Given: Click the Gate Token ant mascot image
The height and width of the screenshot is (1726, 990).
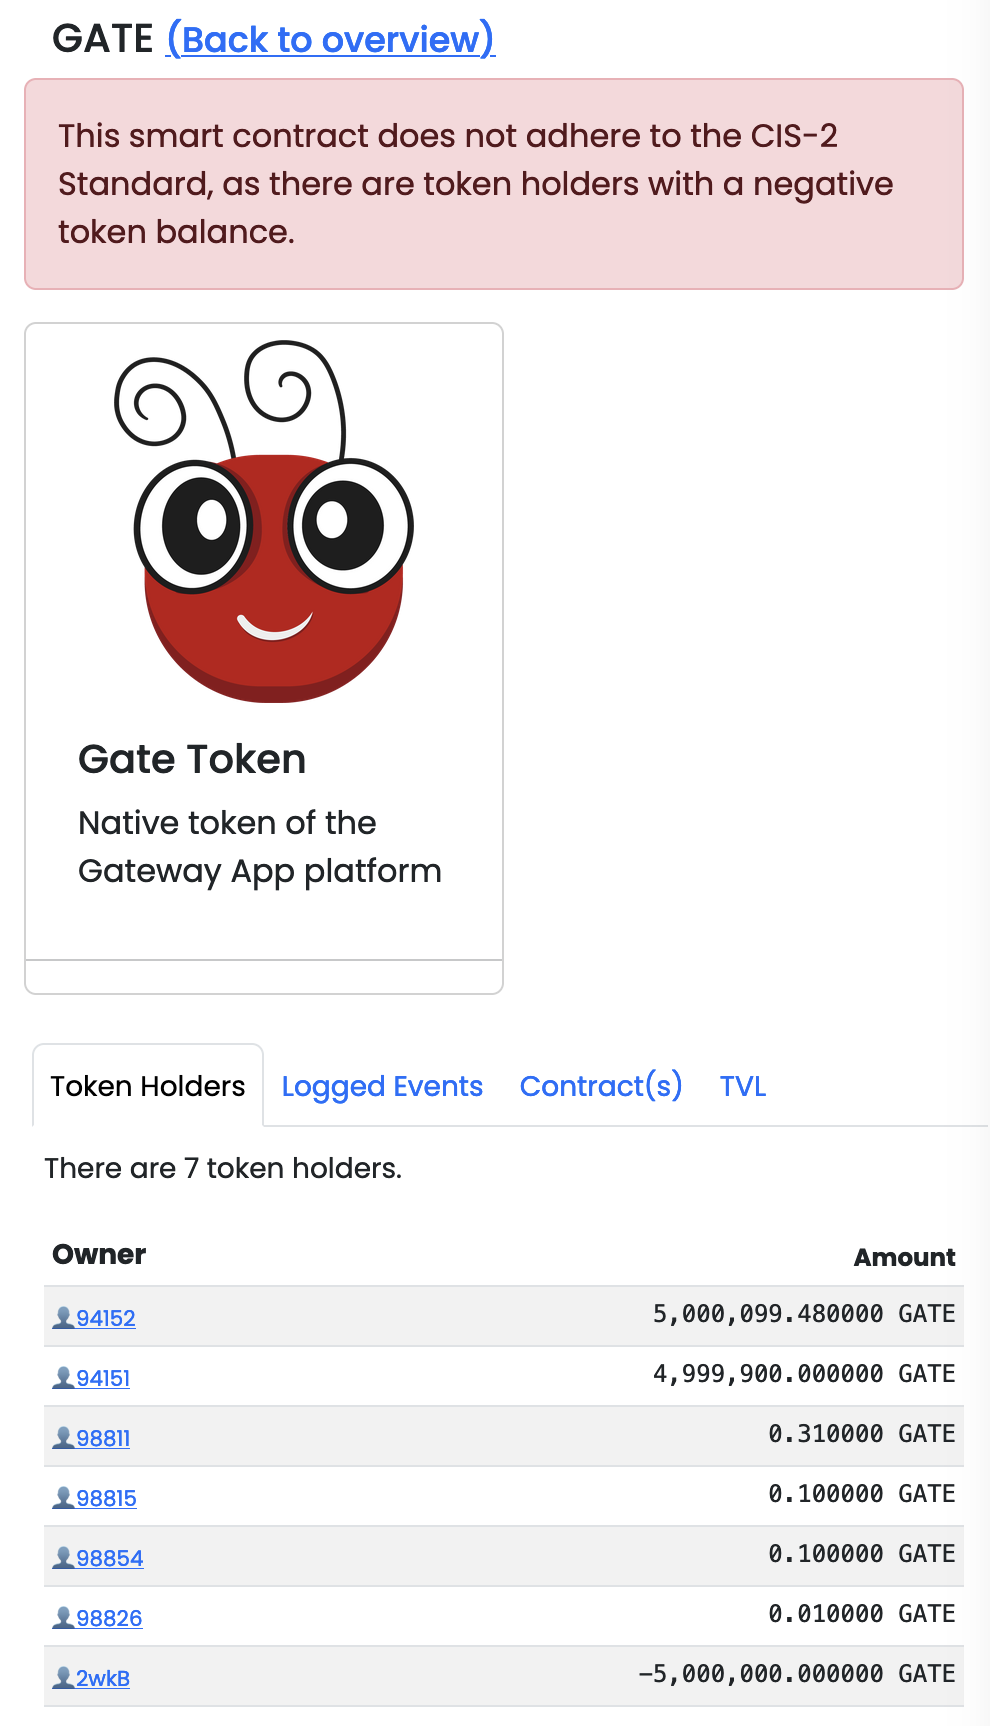Looking at the screenshot, I should (264, 521).
